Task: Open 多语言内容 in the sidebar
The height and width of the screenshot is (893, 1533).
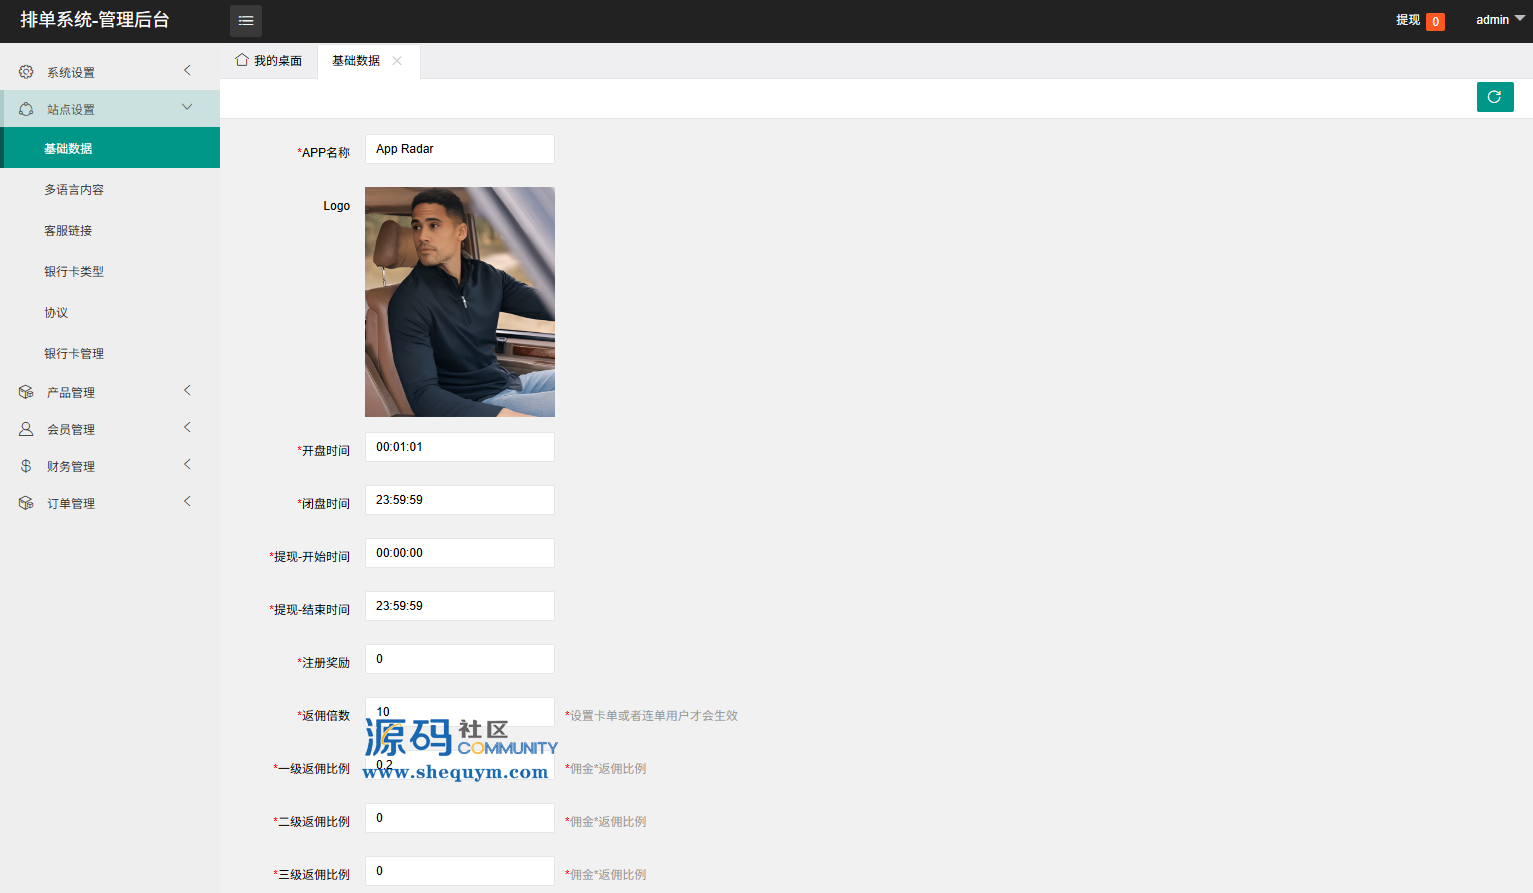Action: click(74, 190)
